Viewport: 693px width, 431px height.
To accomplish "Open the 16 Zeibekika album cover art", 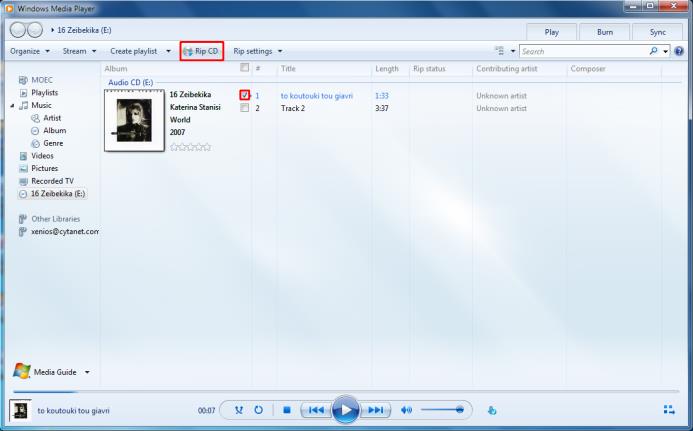I will (134, 120).
